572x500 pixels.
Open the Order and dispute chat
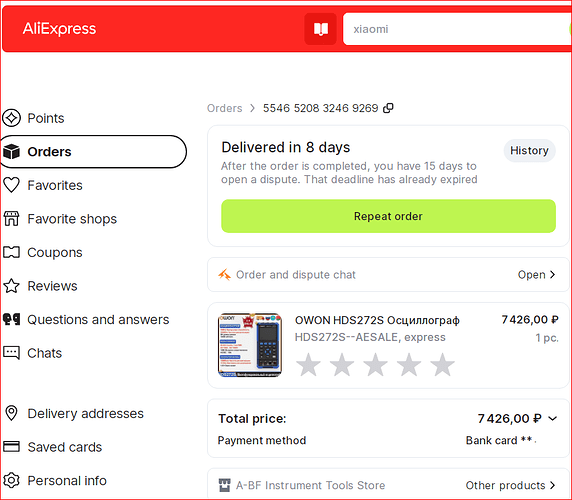(388, 275)
